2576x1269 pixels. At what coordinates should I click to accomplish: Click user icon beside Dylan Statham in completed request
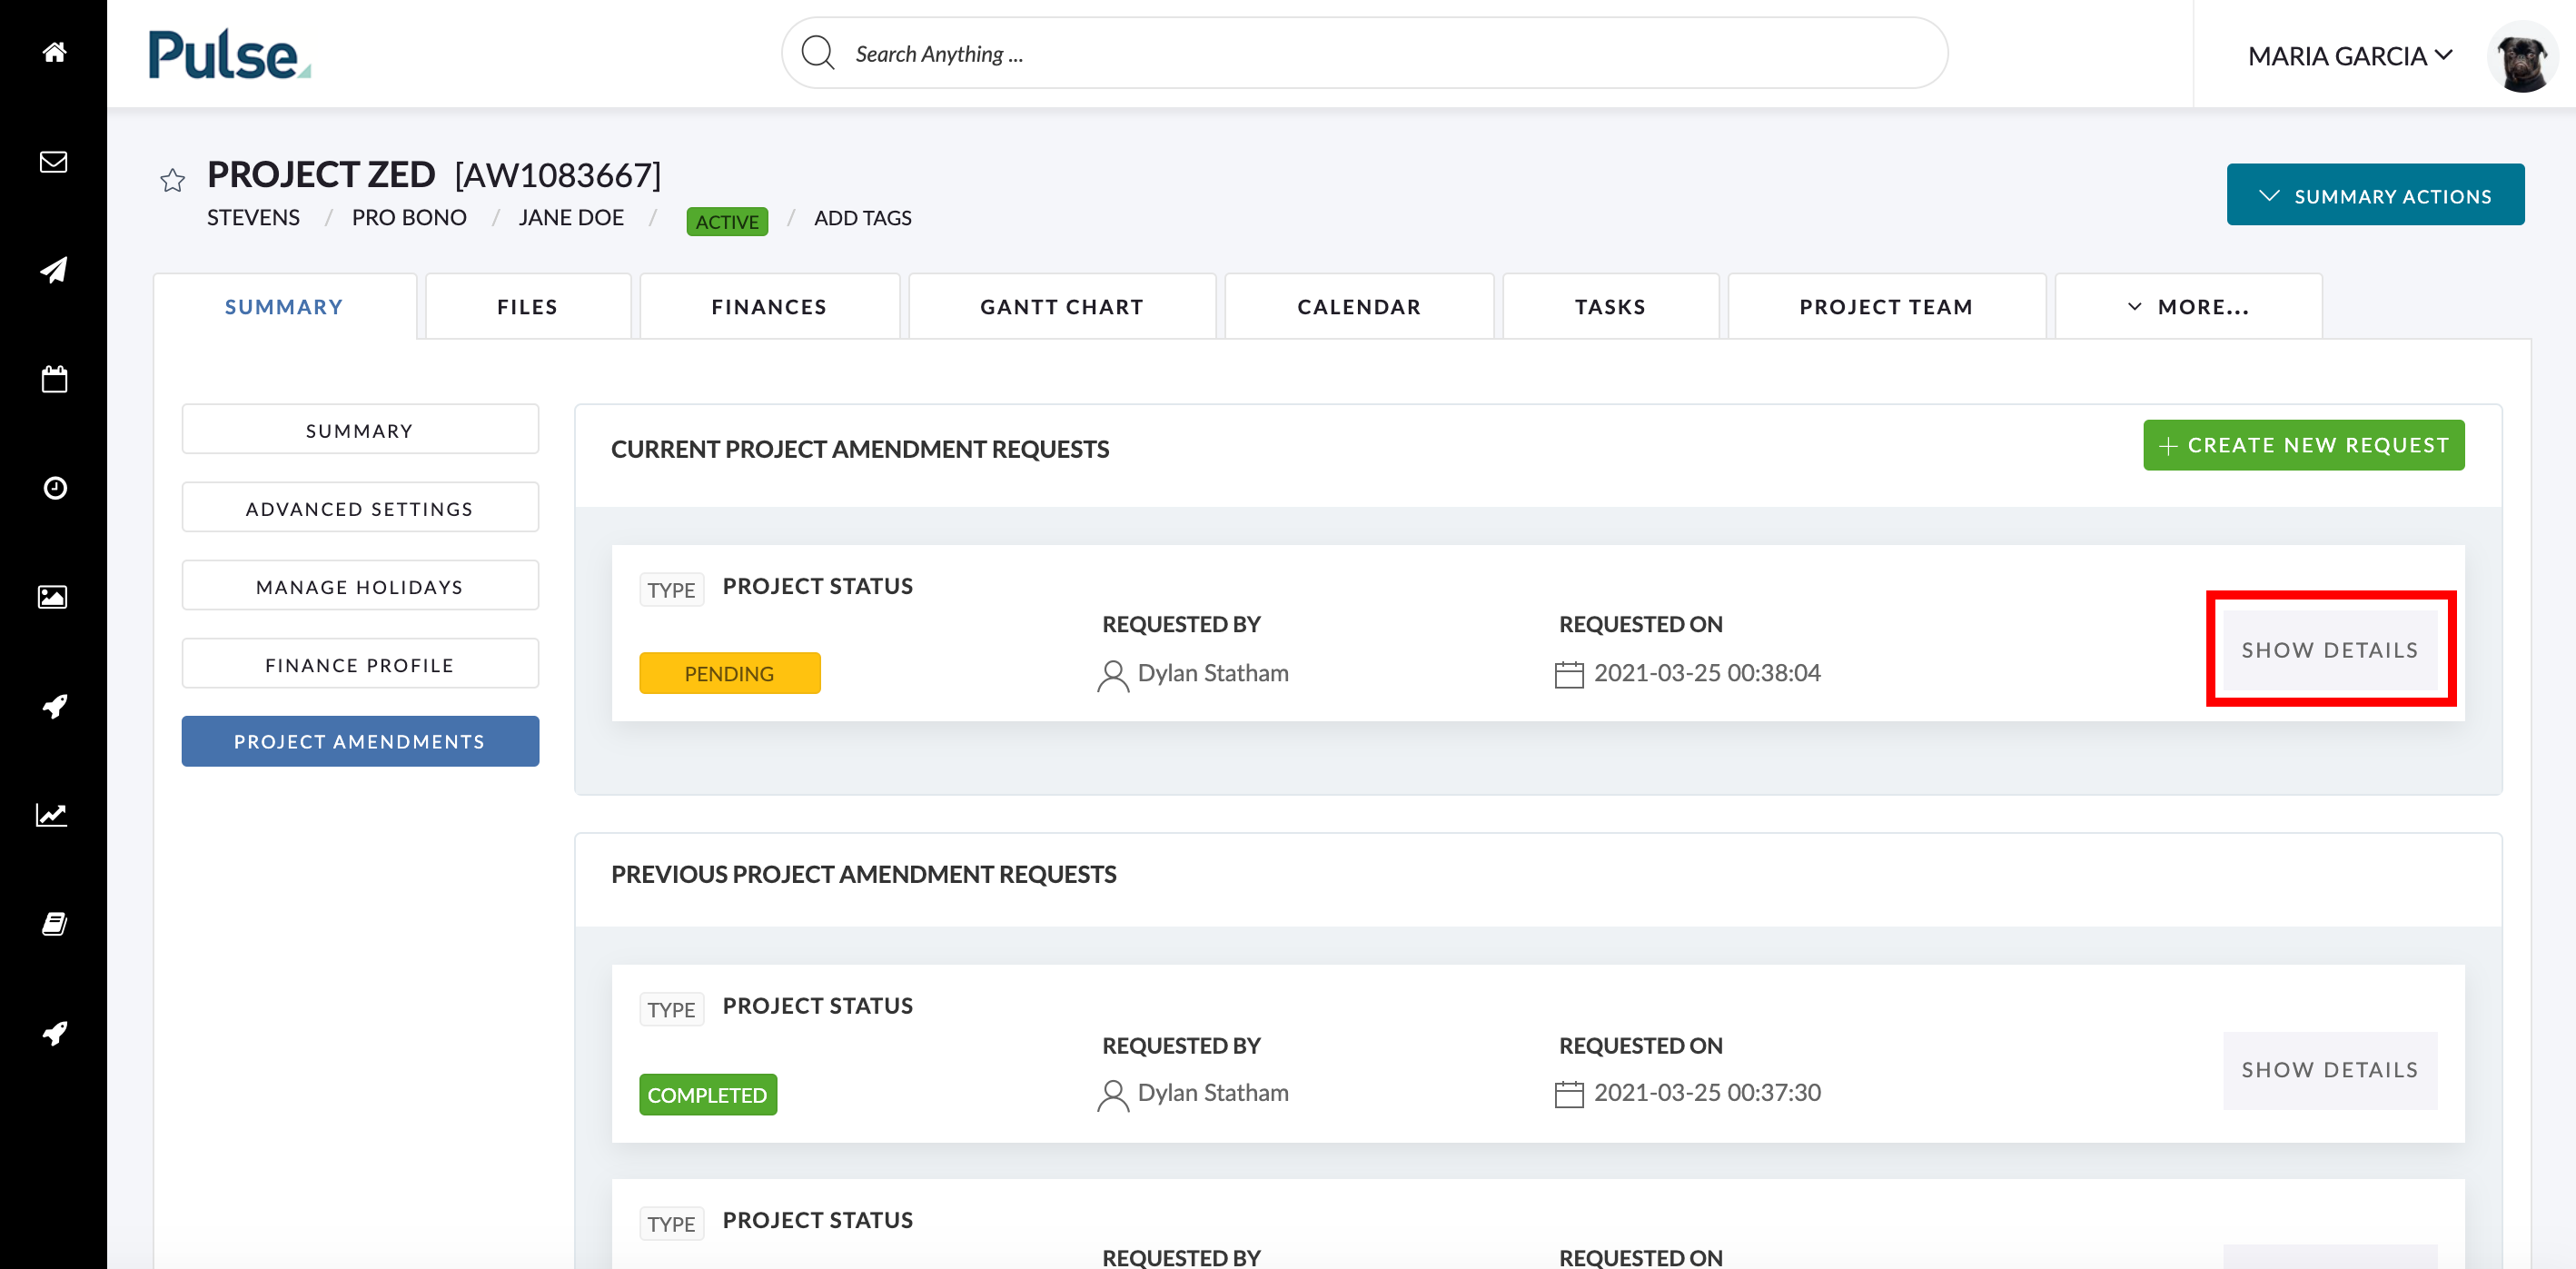click(x=1112, y=1095)
